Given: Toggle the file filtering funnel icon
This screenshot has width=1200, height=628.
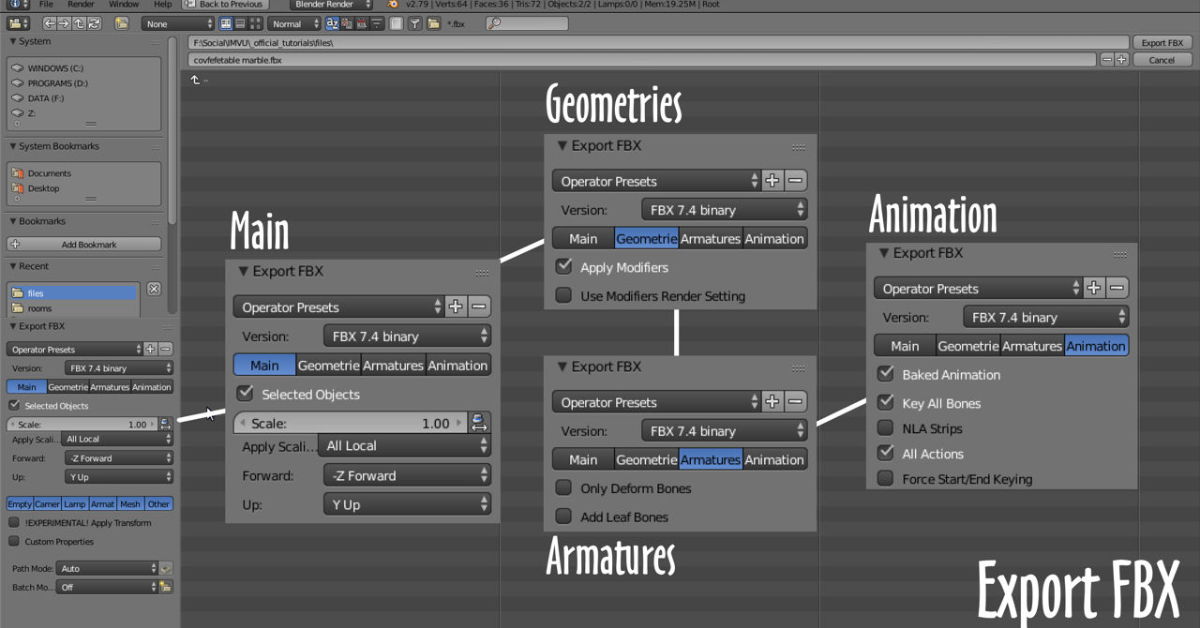Looking at the screenshot, I should click(x=415, y=23).
